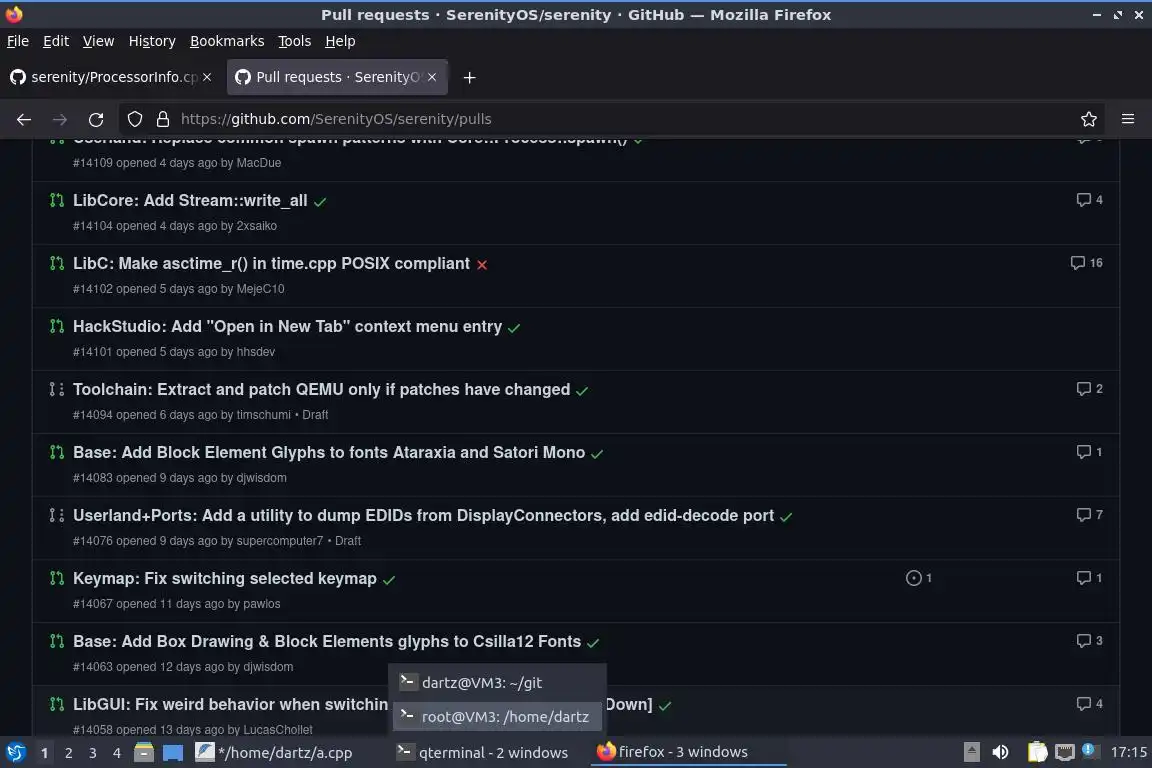The image size is (1152, 768).
Task: Open PR LibC: Make asctime_r() POSIX compliant
Action: [271, 264]
